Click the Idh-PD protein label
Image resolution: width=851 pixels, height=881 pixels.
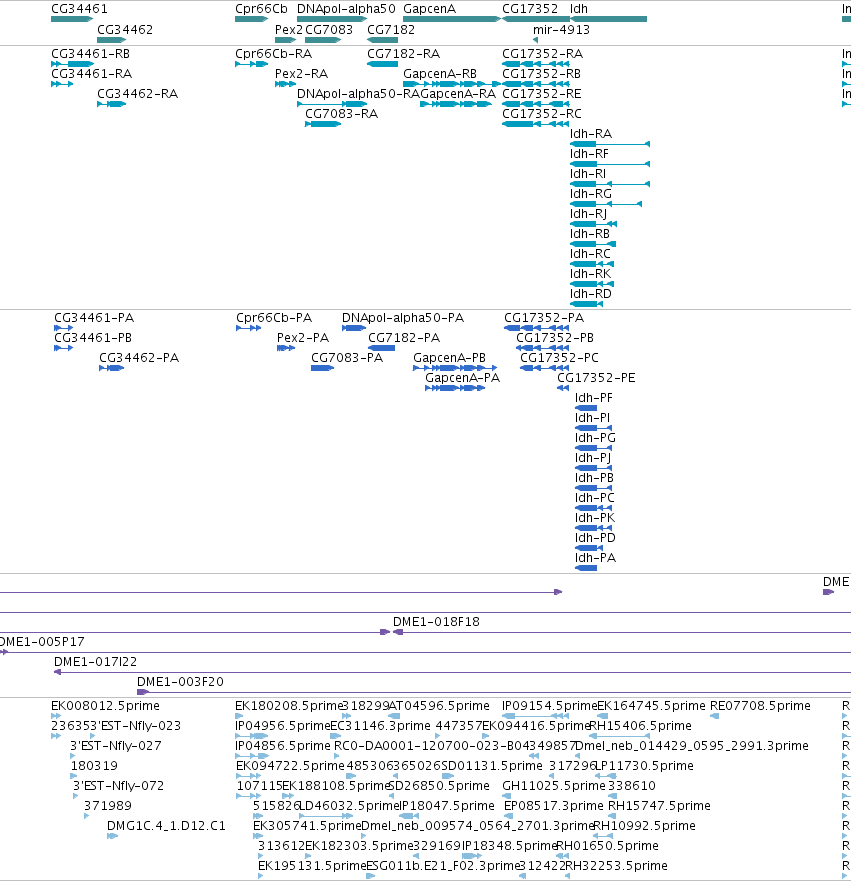click(595, 538)
